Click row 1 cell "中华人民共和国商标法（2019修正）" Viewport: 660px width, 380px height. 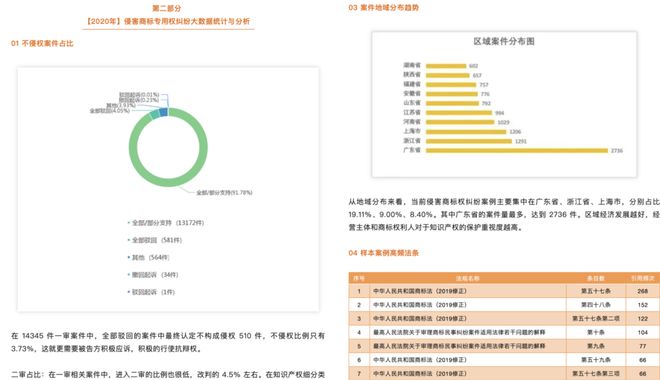[420, 291]
